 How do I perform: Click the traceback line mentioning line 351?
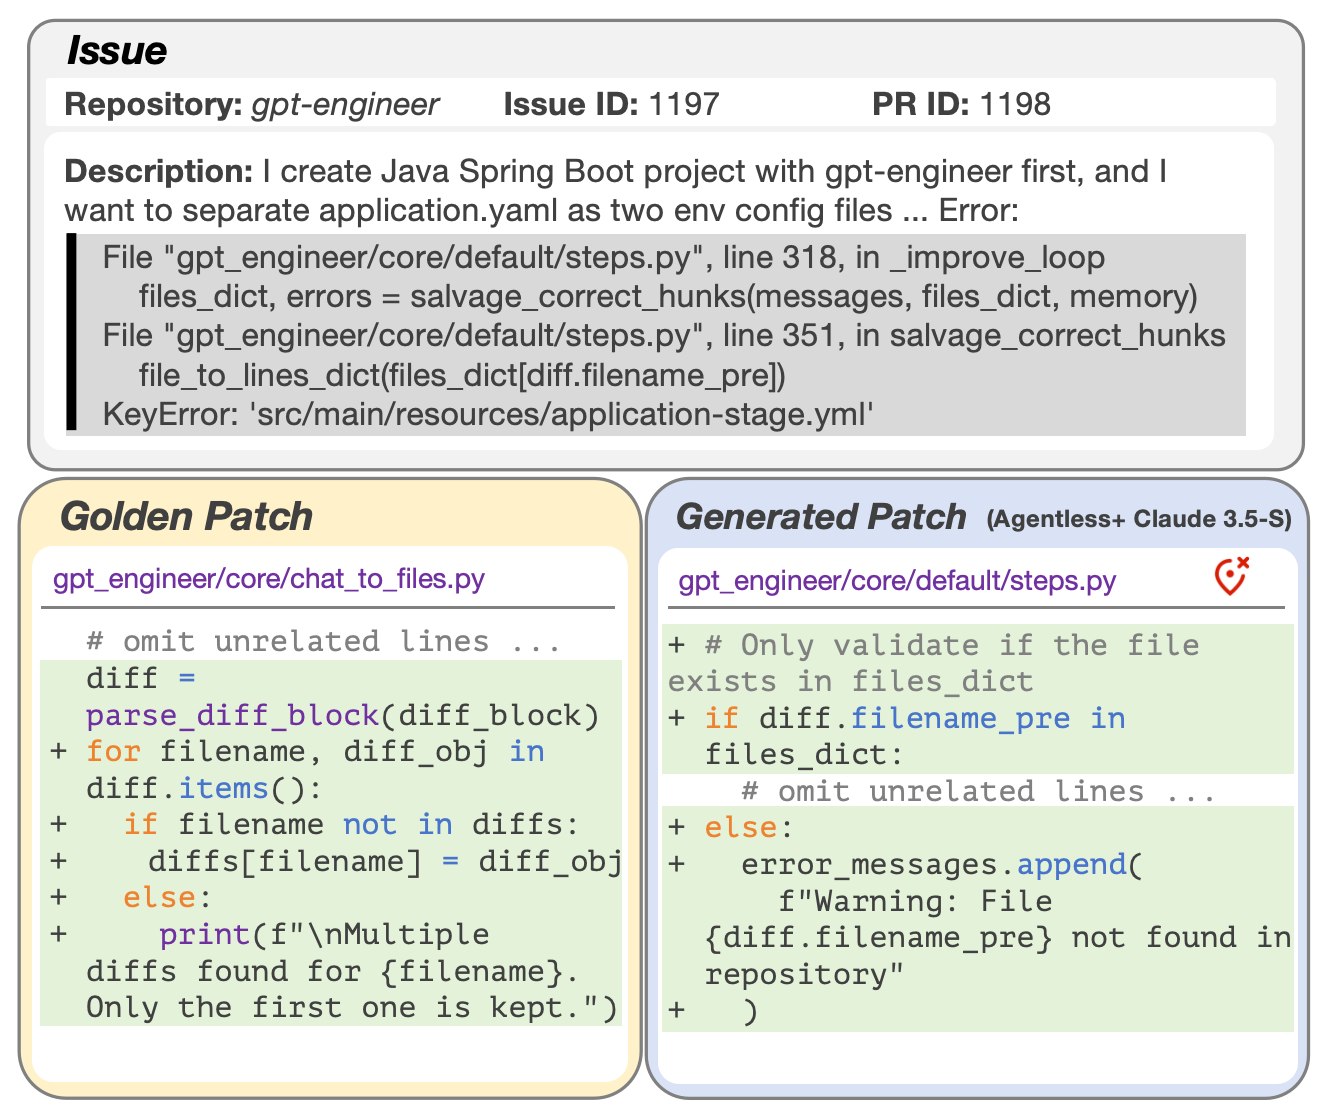tap(664, 336)
